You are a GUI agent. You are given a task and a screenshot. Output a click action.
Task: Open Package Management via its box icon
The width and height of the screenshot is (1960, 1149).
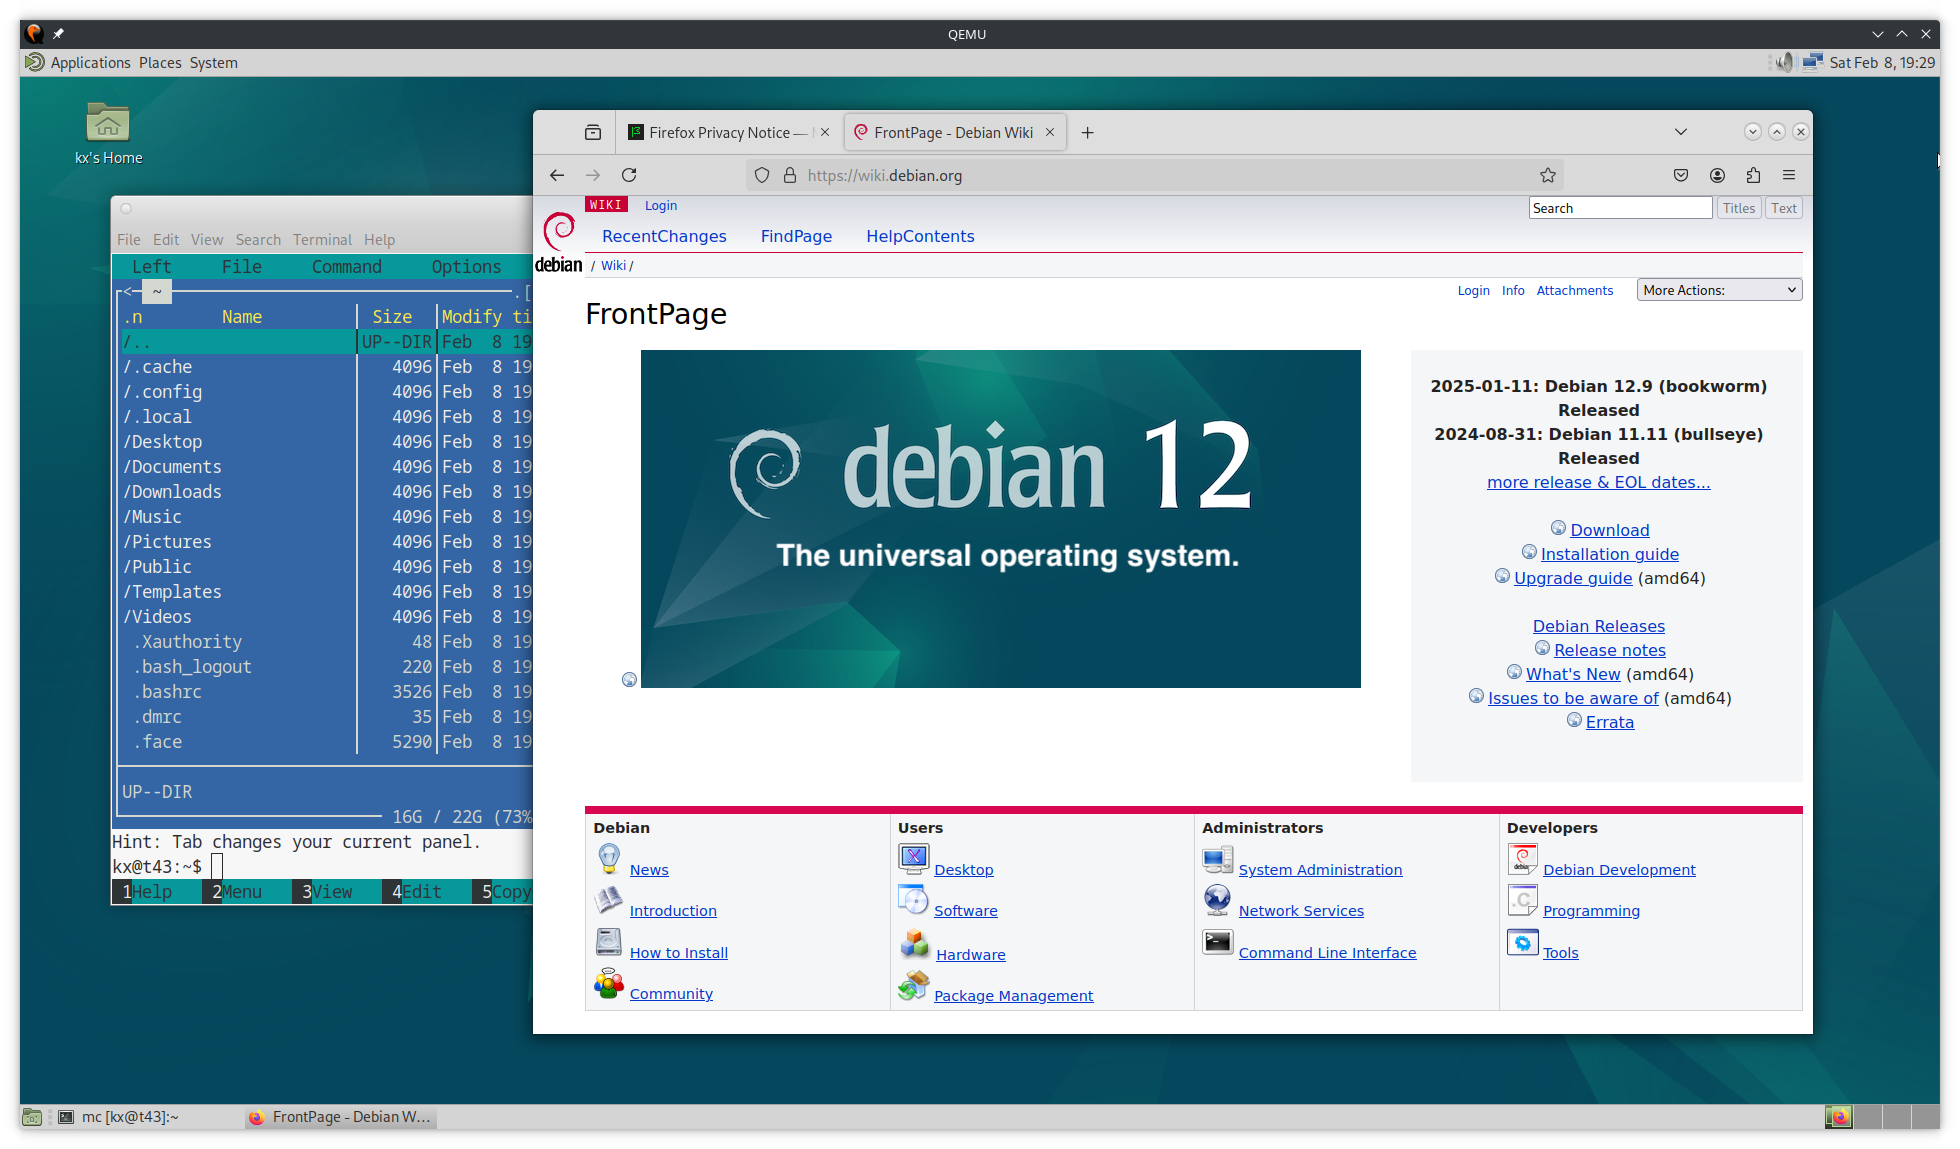(913, 987)
